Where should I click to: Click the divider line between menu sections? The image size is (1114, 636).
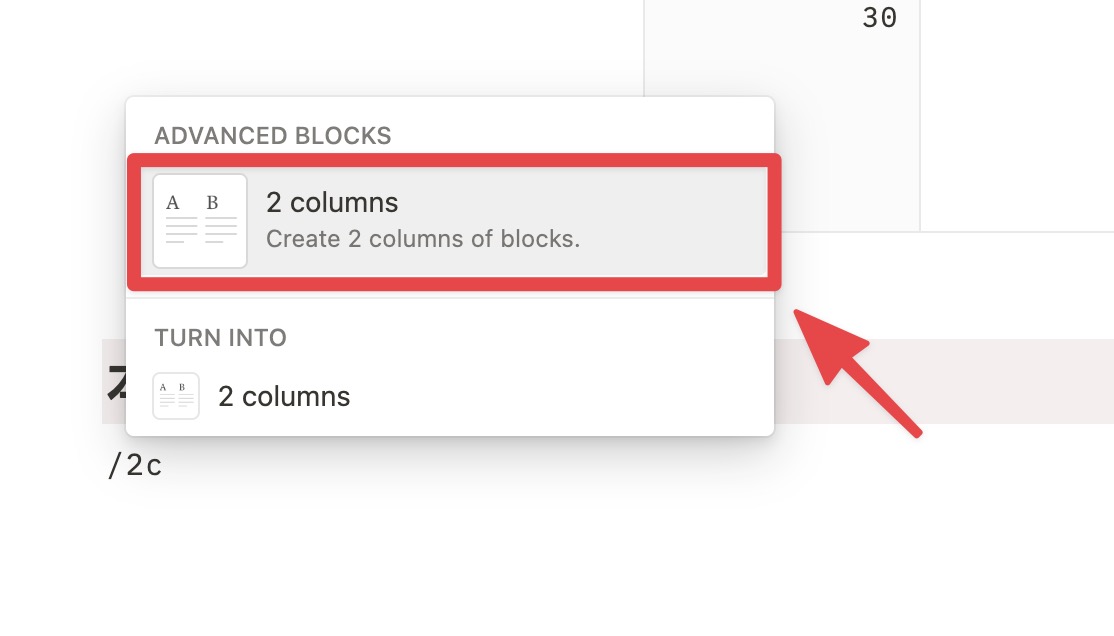click(x=450, y=298)
